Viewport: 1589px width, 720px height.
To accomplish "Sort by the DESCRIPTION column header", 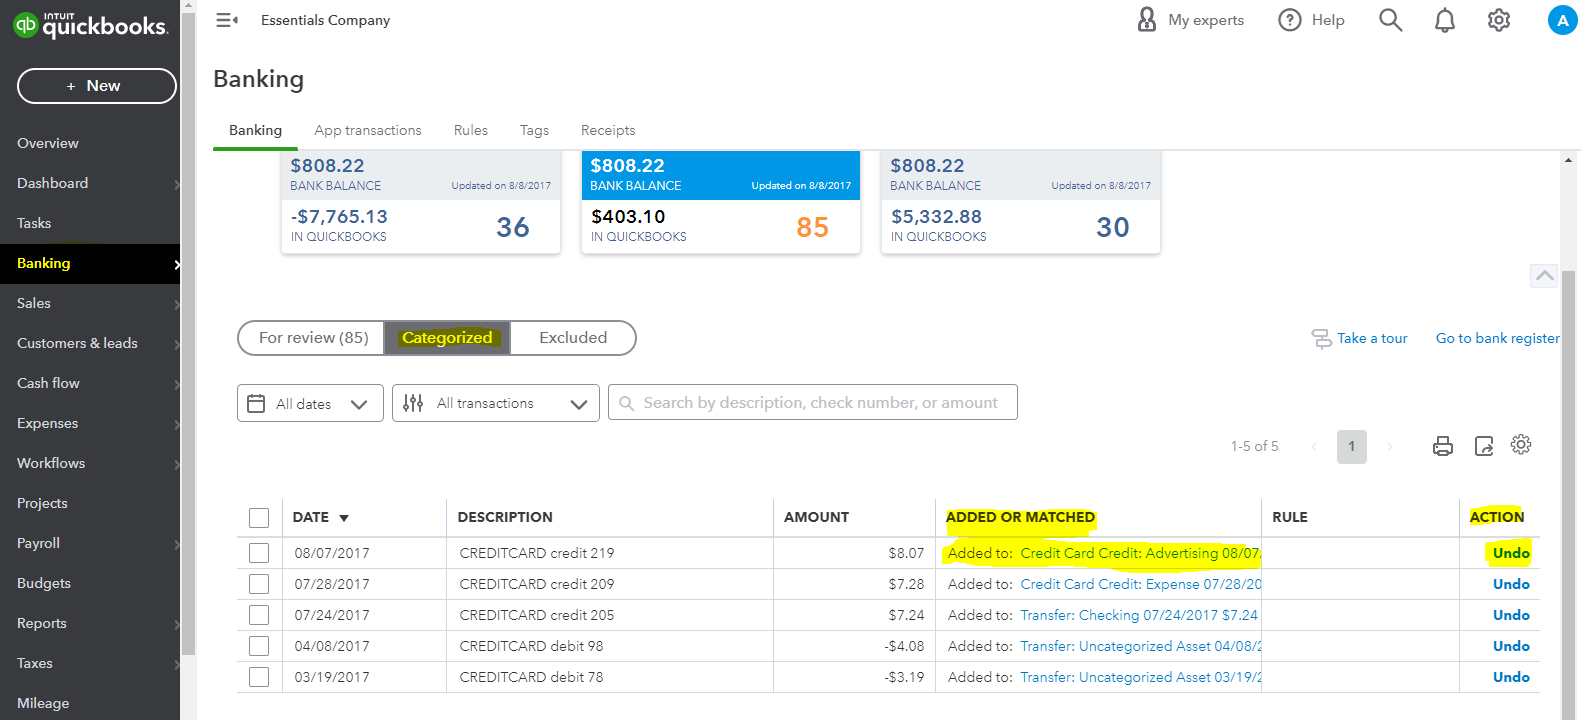I will click(x=505, y=518).
